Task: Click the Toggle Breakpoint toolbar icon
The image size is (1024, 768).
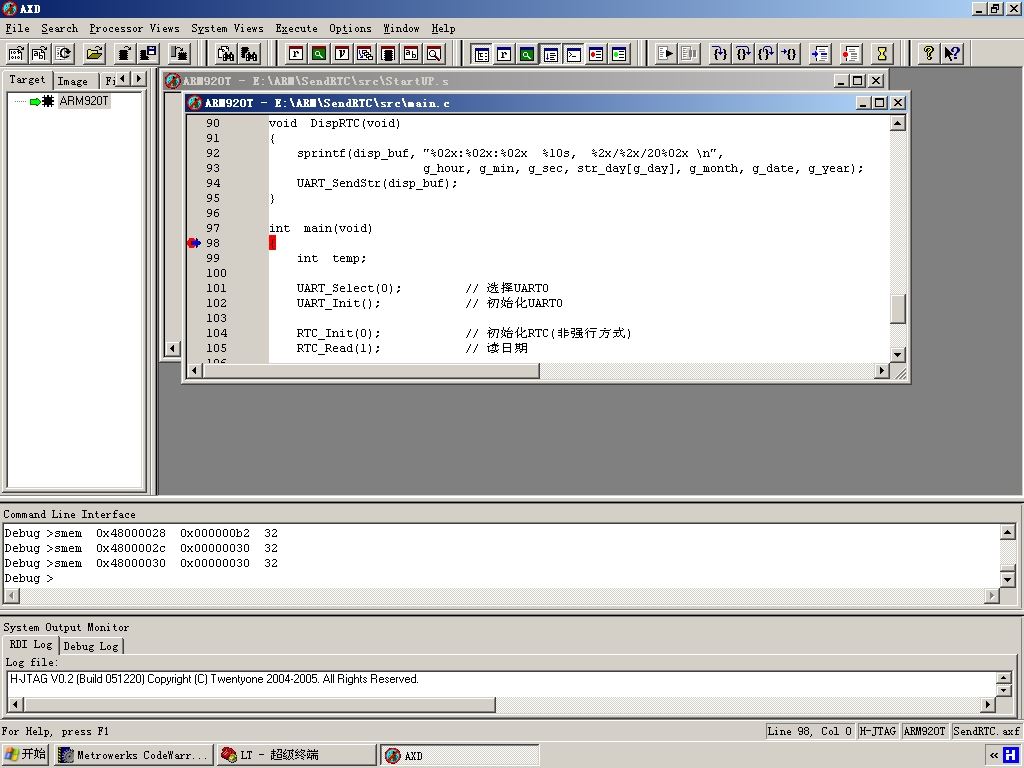Action: (x=850, y=54)
